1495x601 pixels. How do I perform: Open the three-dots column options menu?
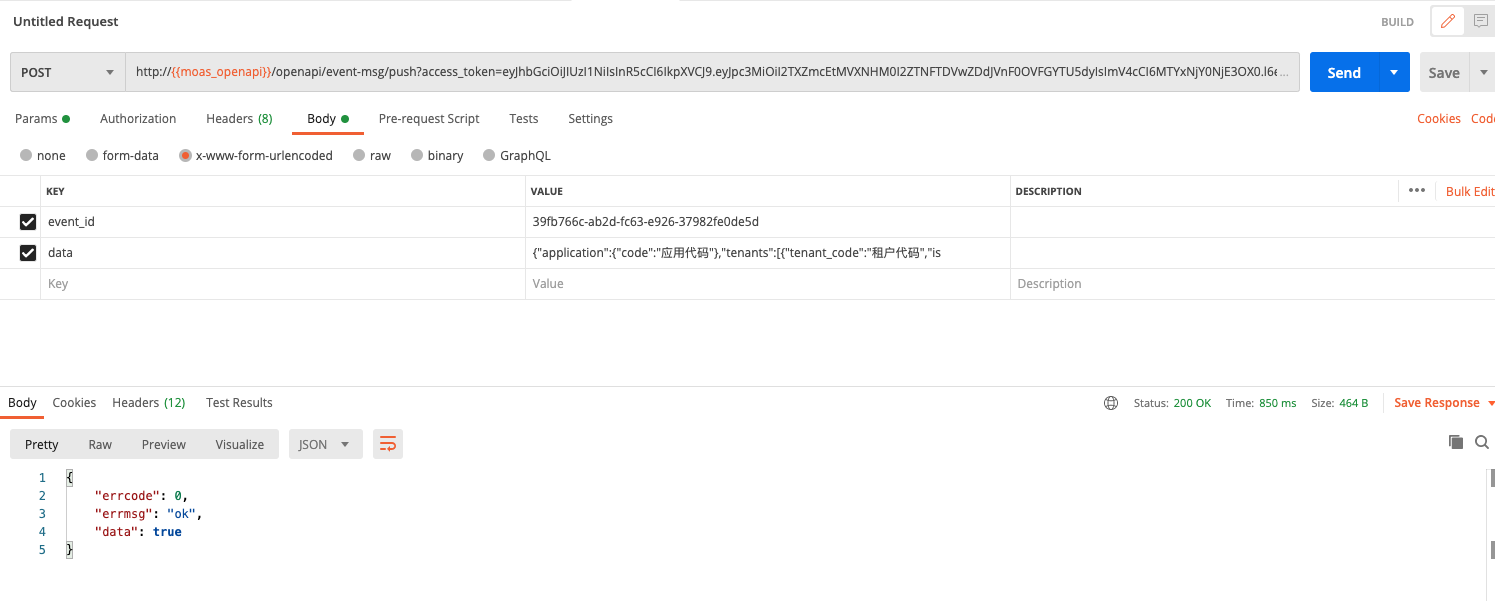tap(1416, 191)
